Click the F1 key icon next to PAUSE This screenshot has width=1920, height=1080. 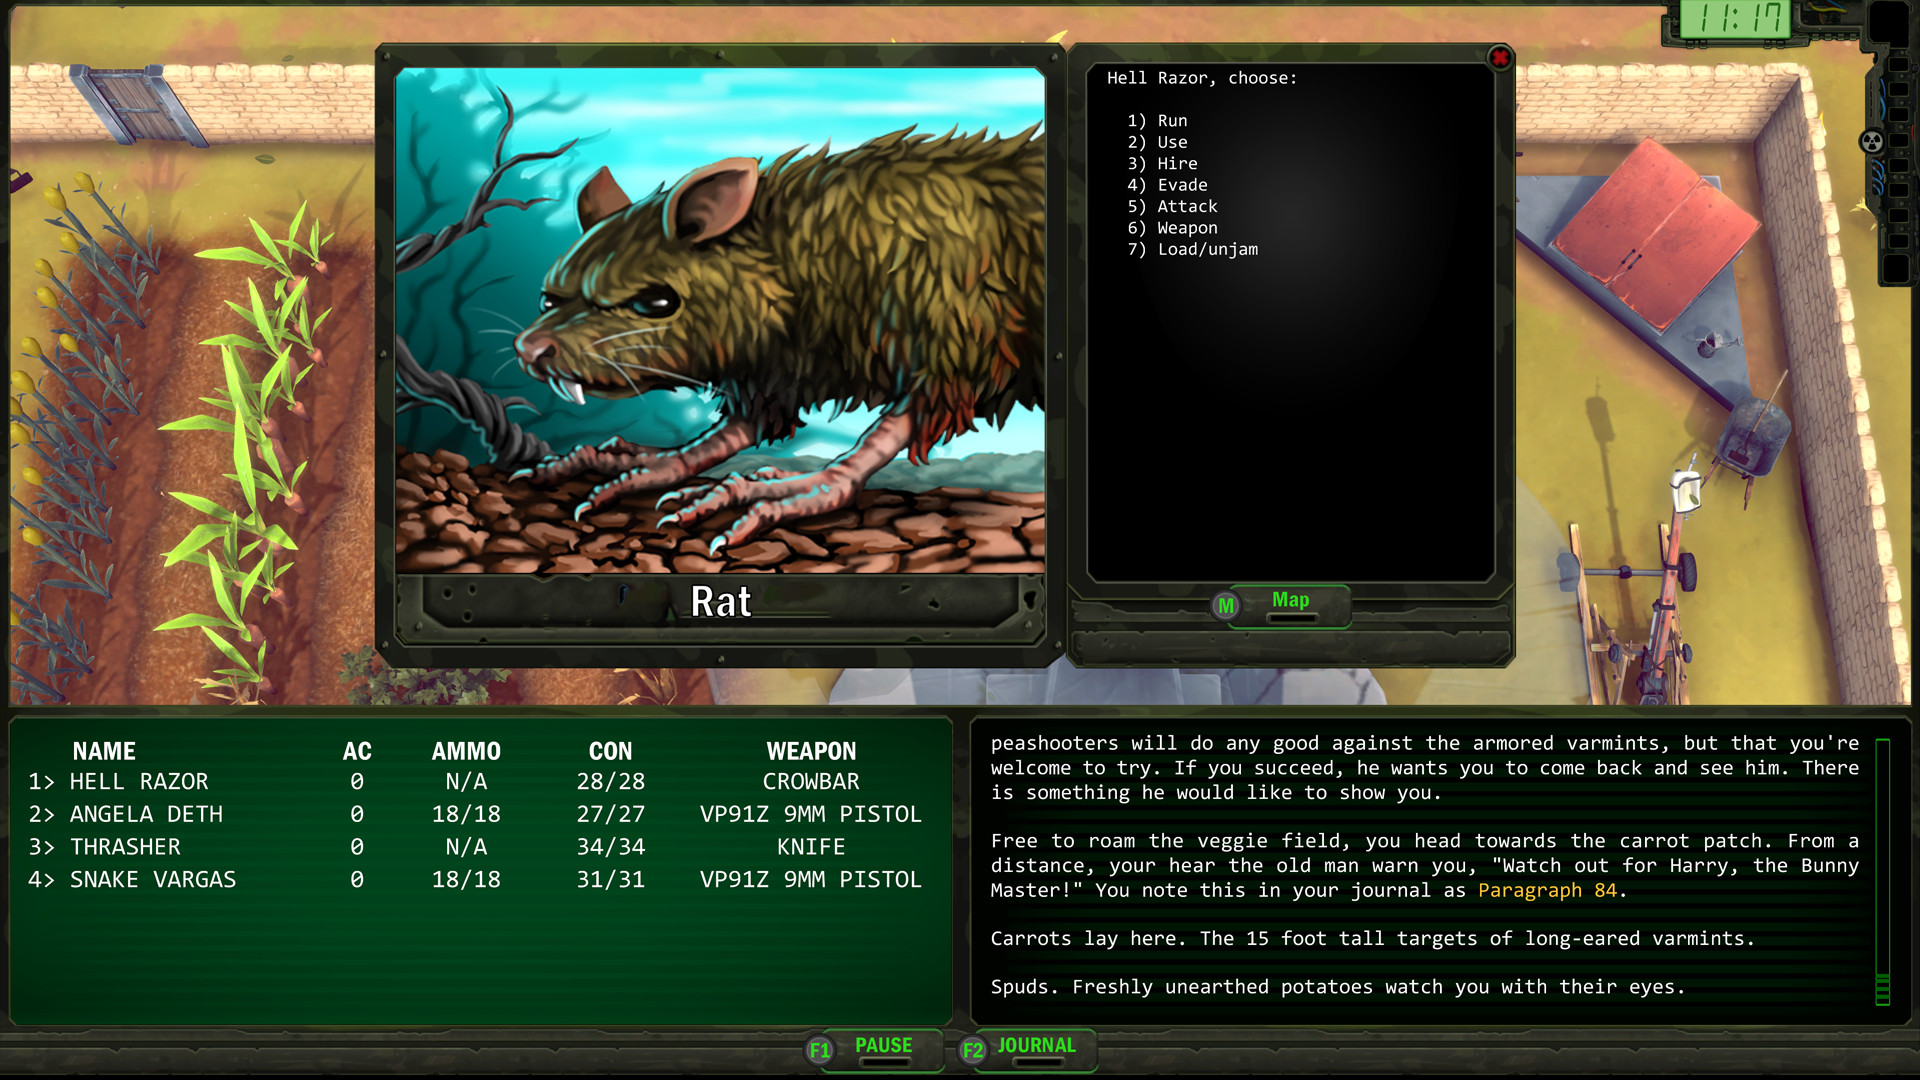(x=819, y=1050)
